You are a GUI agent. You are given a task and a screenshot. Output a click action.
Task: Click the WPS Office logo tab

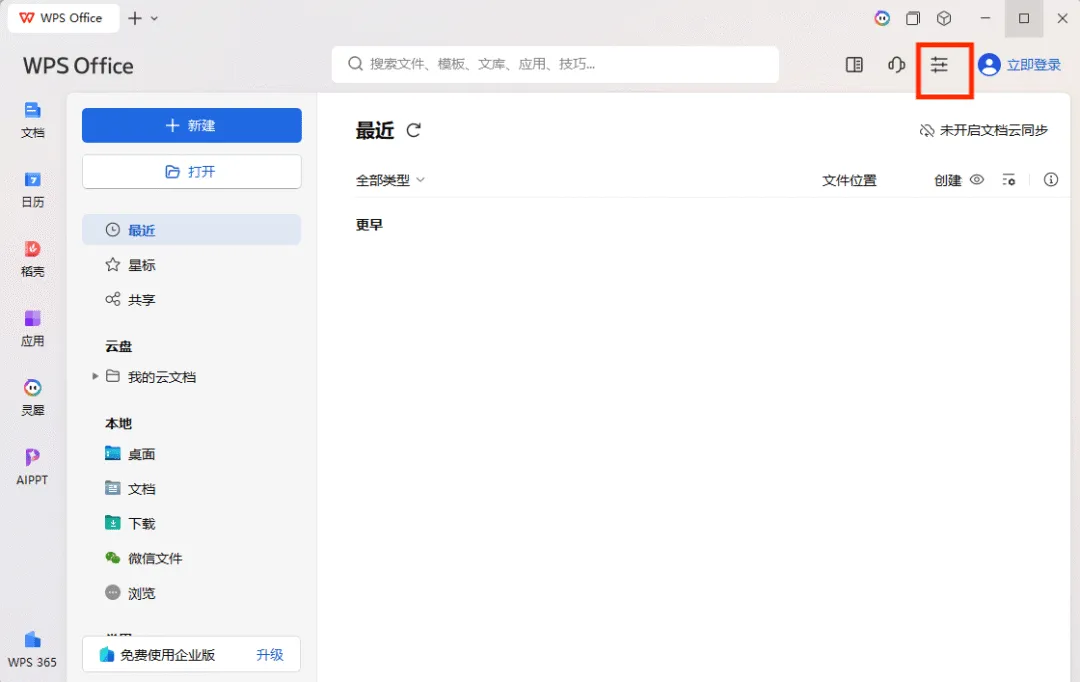coord(63,18)
